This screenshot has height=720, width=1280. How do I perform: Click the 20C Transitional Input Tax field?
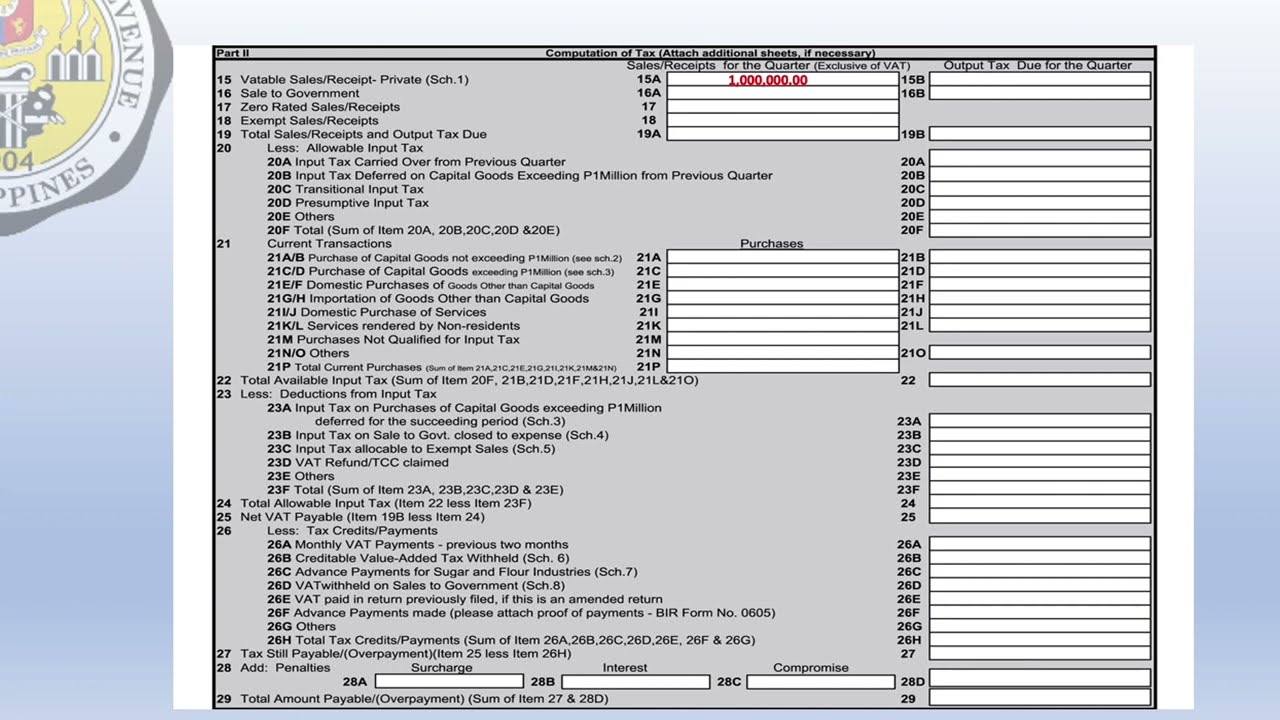tap(1040, 189)
